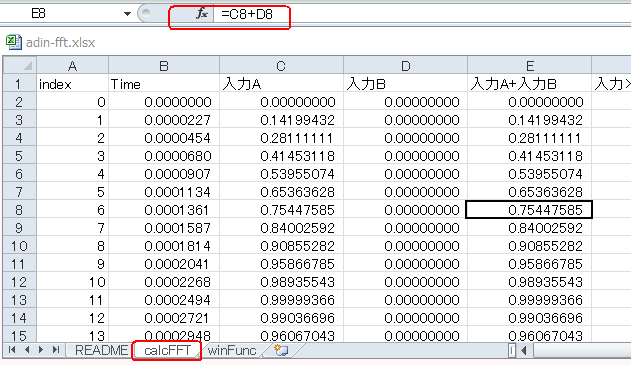Open the Name Box dropdown arrow
This screenshot has width=631, height=365.
click(127, 14)
